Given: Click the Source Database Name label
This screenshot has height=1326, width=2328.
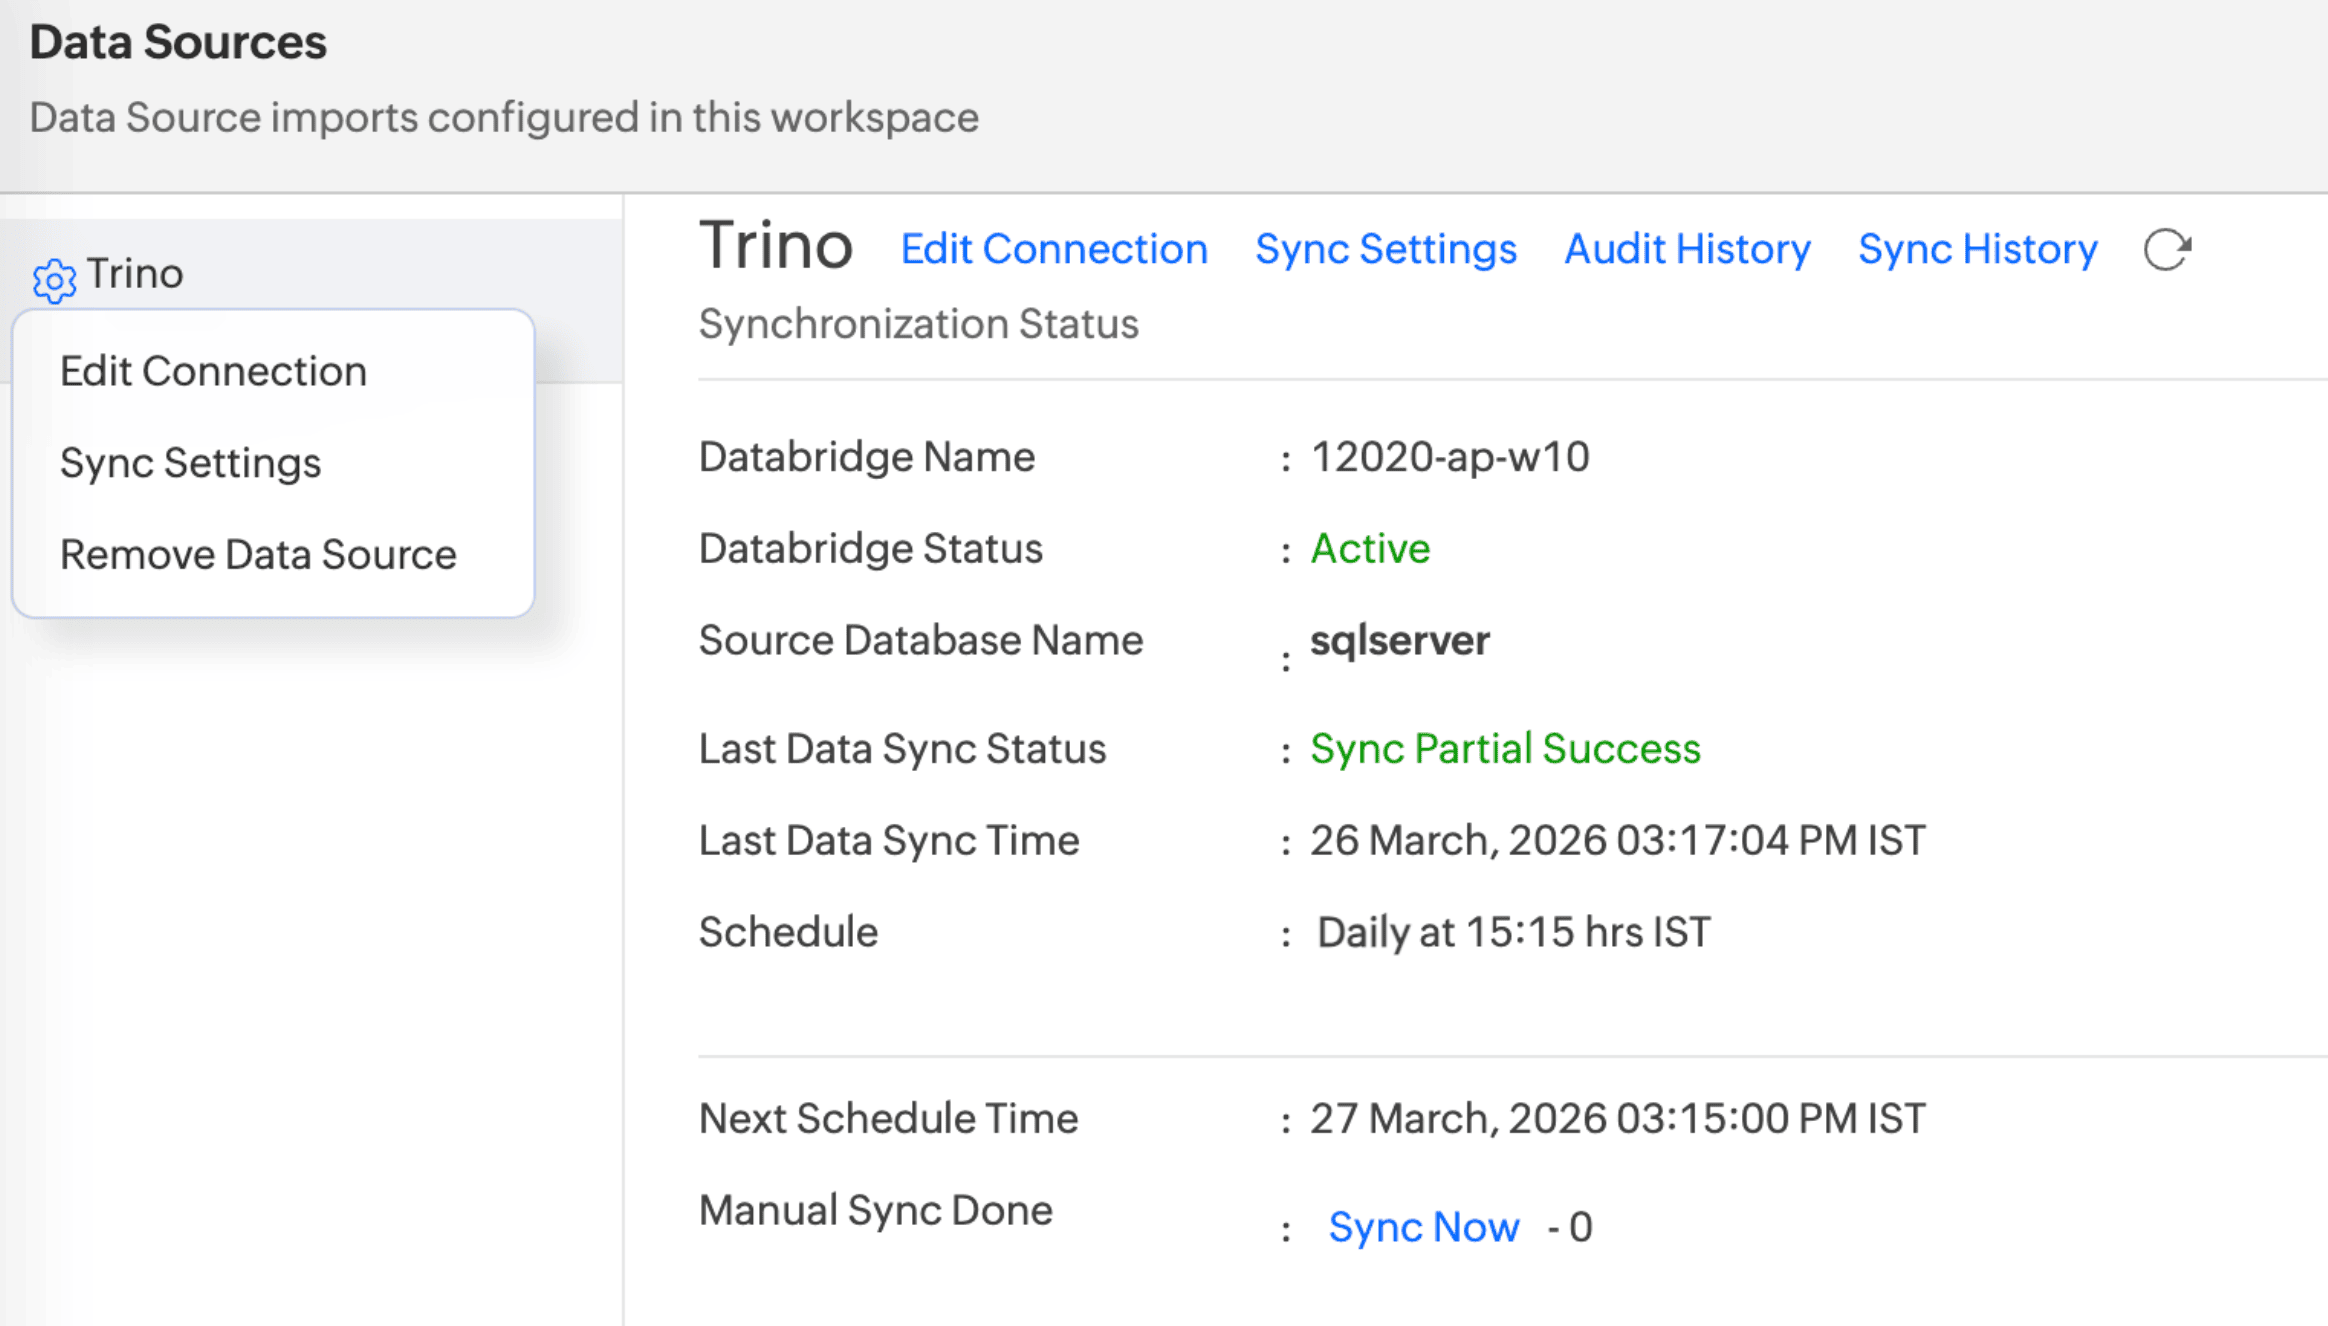Looking at the screenshot, I should 921,640.
